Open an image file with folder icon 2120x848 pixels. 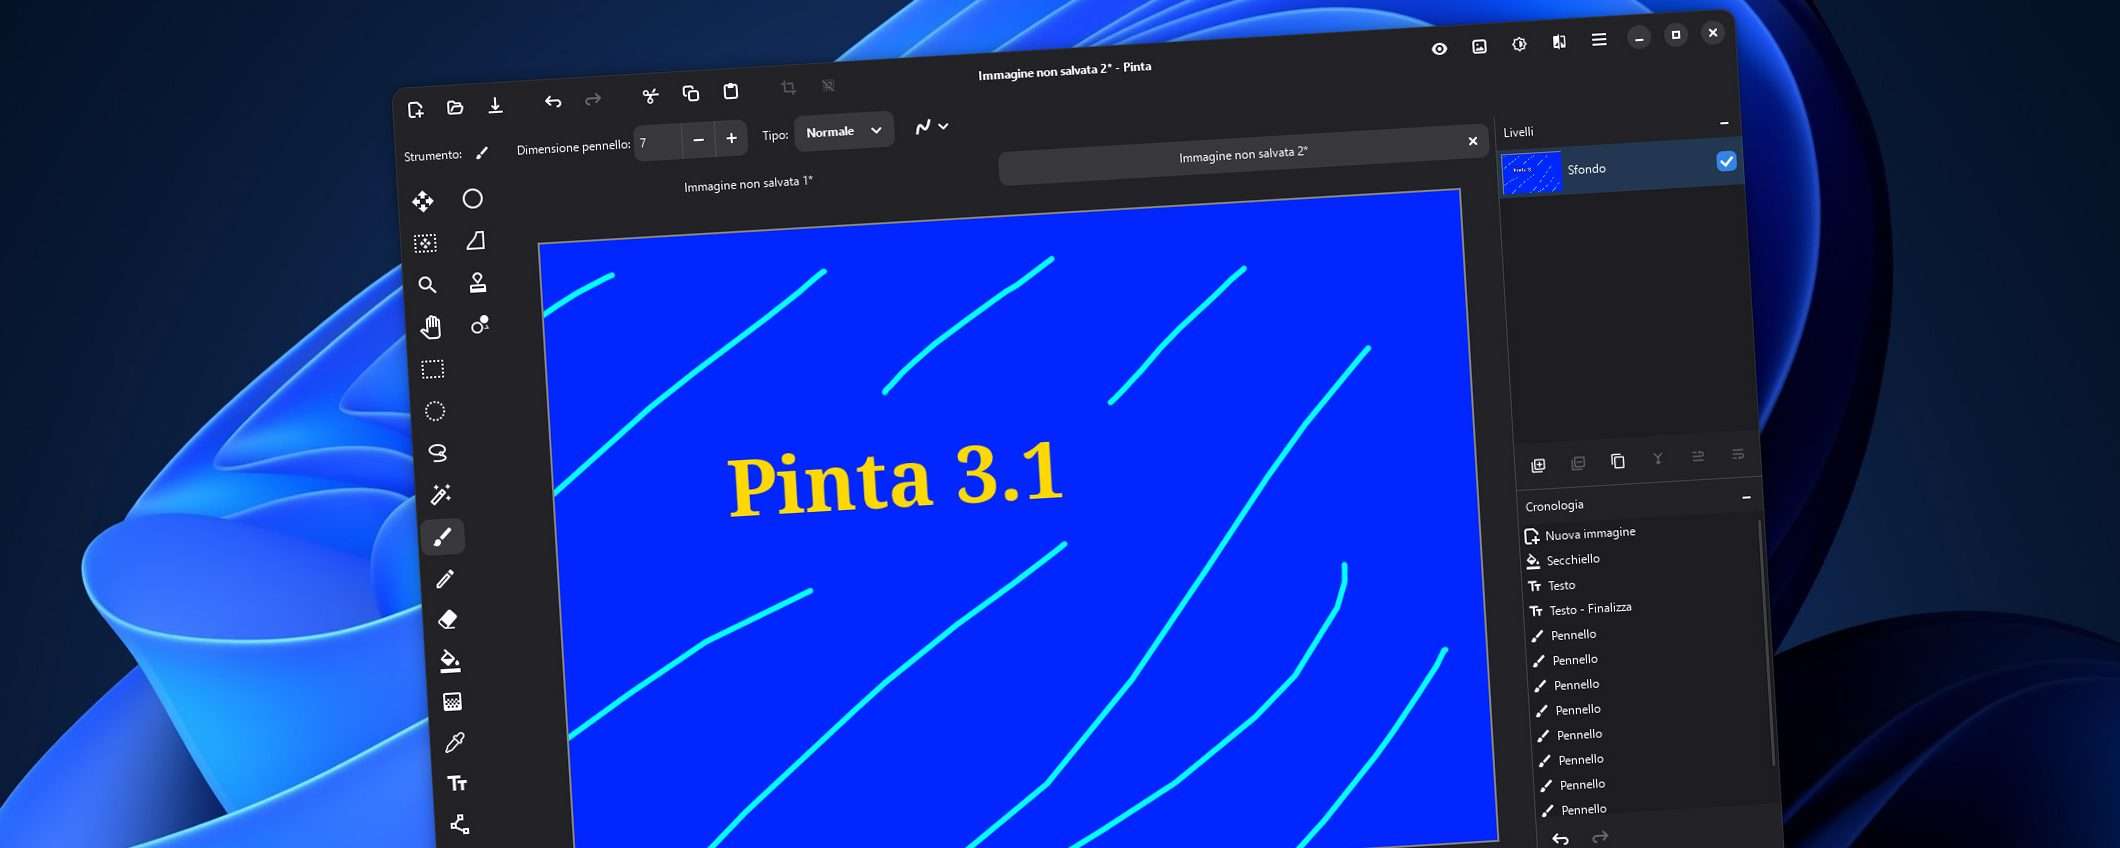(455, 107)
